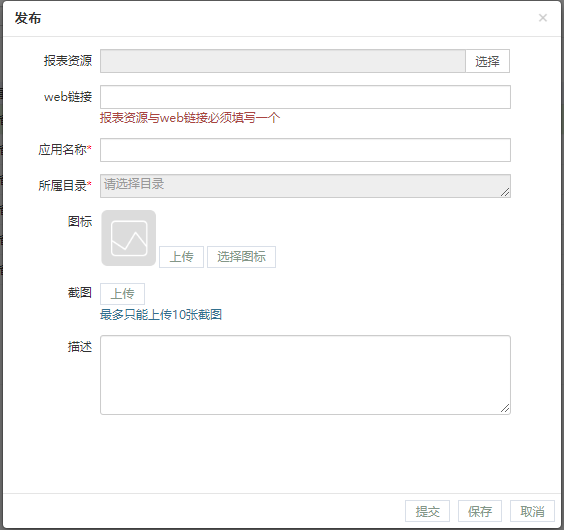Submit the form with 提交
This screenshot has width=564, height=530.
[x=427, y=511]
